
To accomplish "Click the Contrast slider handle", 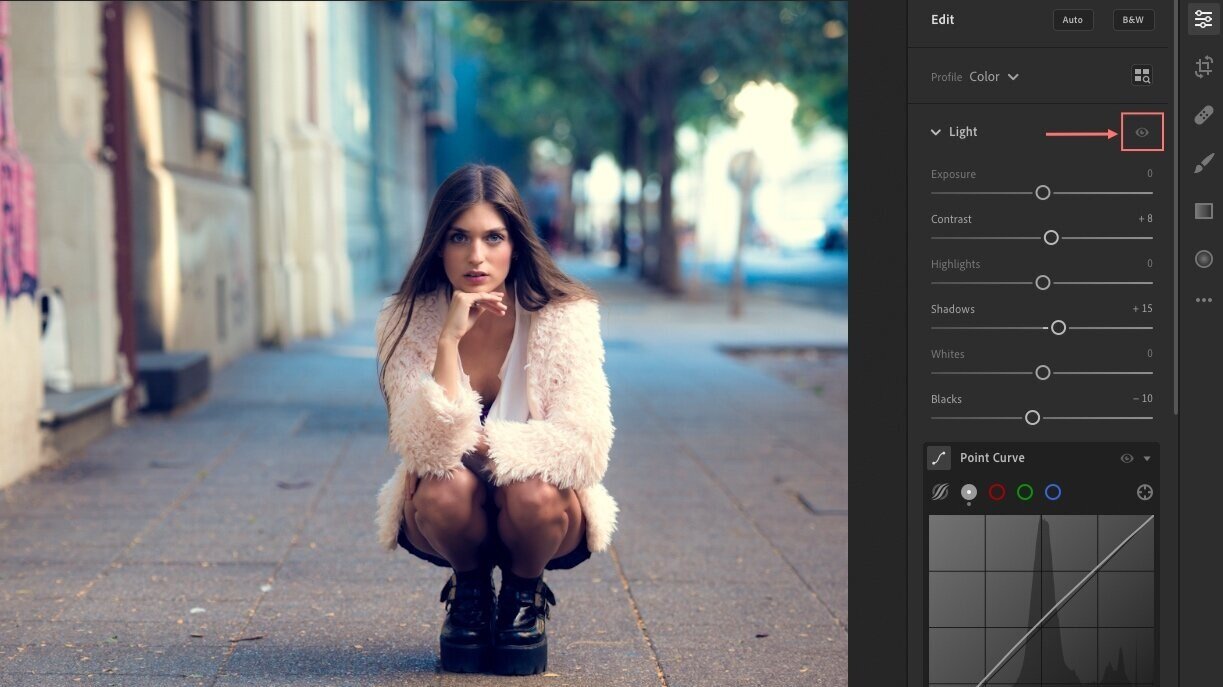I will click(1051, 238).
